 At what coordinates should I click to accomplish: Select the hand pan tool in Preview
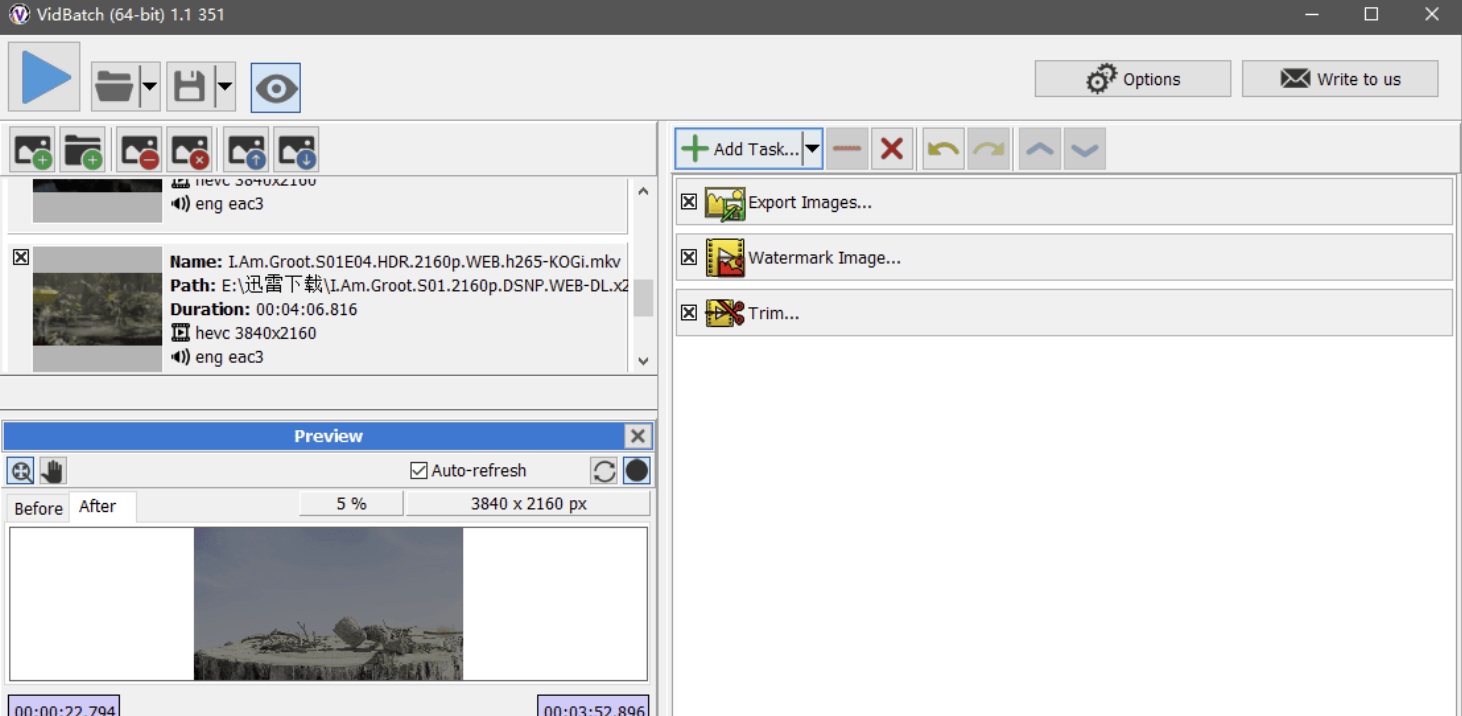(x=53, y=470)
